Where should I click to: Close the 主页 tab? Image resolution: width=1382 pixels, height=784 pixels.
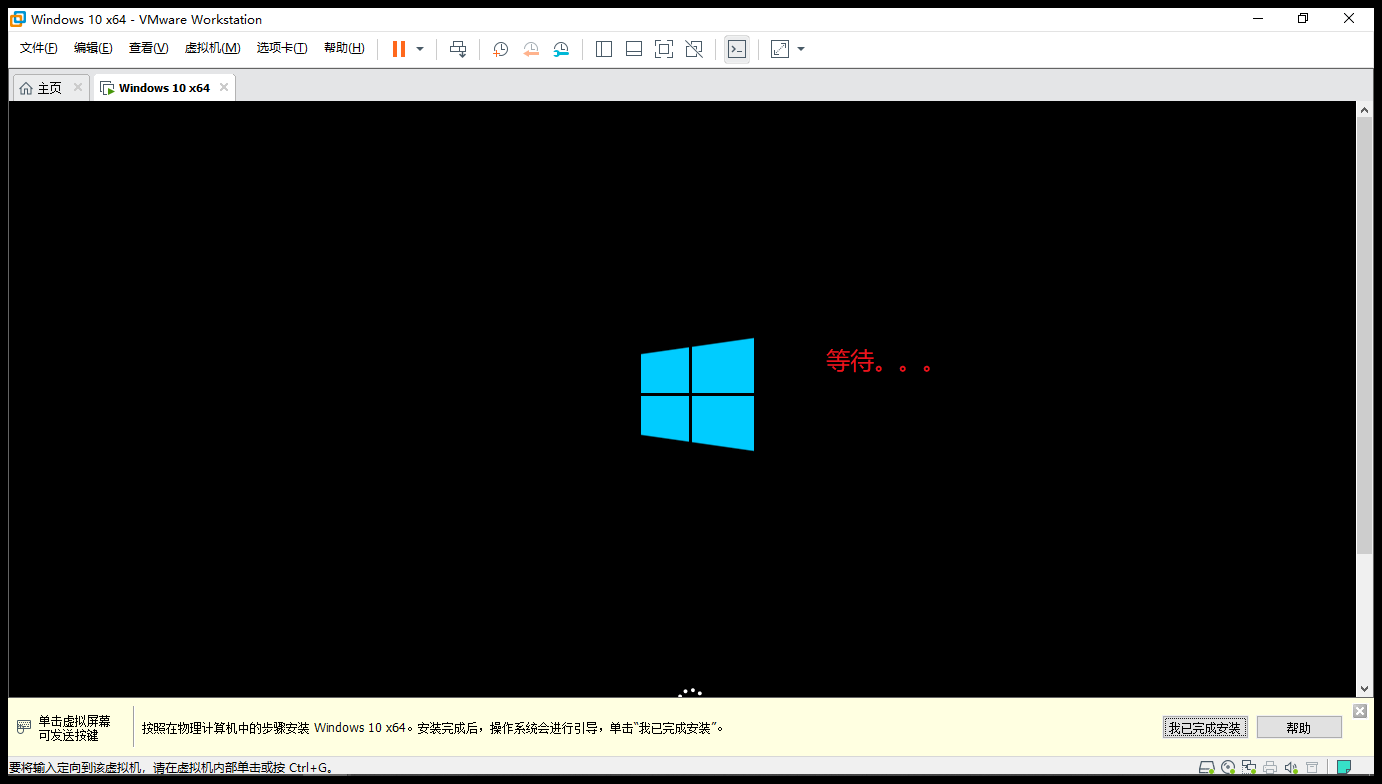click(x=78, y=87)
